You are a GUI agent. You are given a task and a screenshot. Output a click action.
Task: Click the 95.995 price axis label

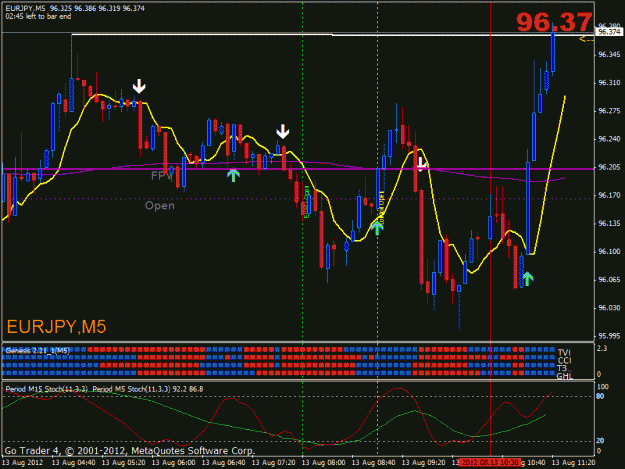pyautogui.click(x=609, y=336)
